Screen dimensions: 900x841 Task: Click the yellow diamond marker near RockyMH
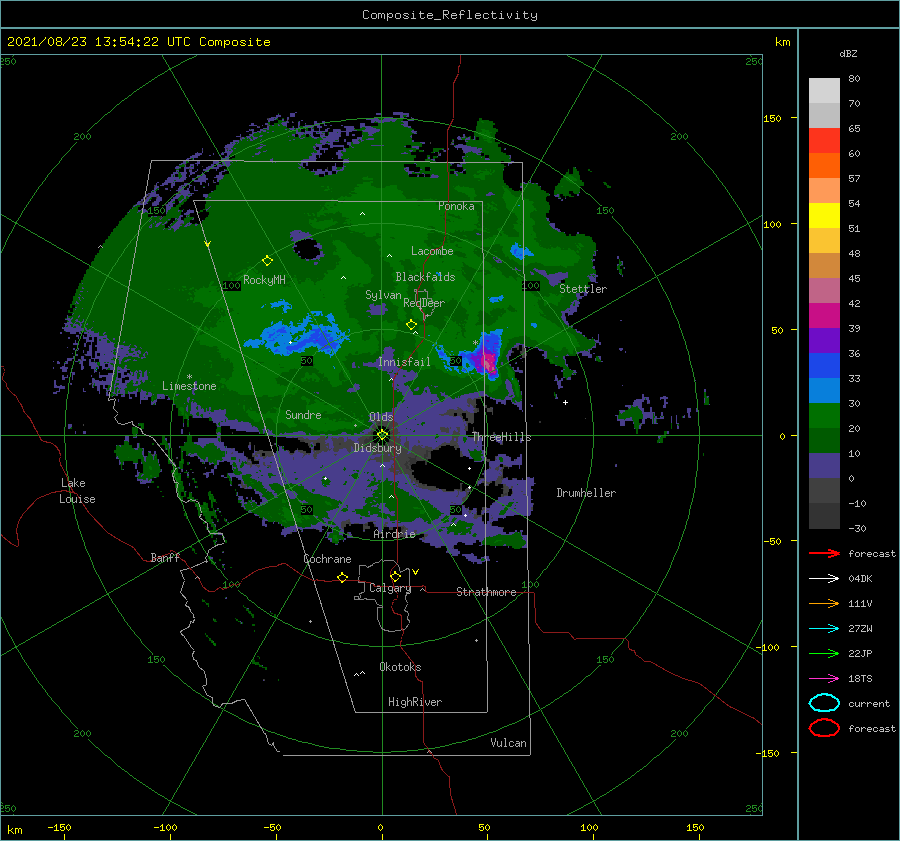[267, 261]
